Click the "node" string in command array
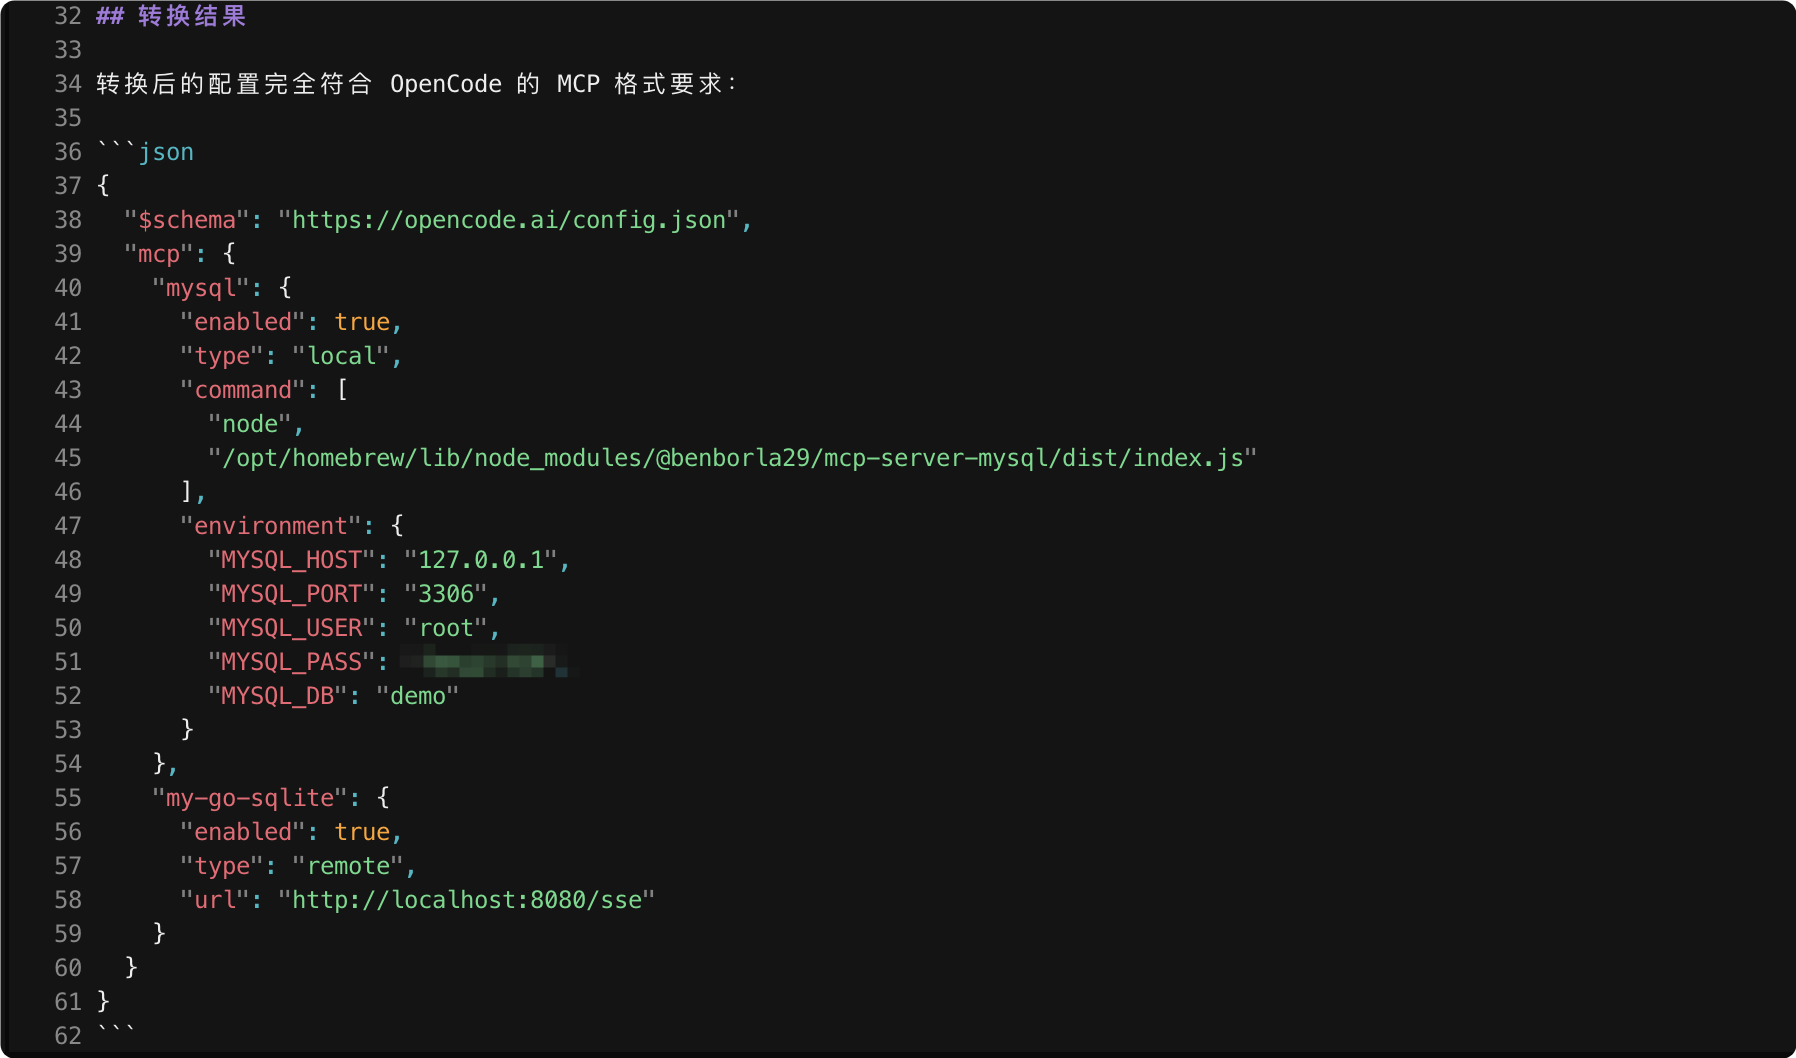 (250, 424)
